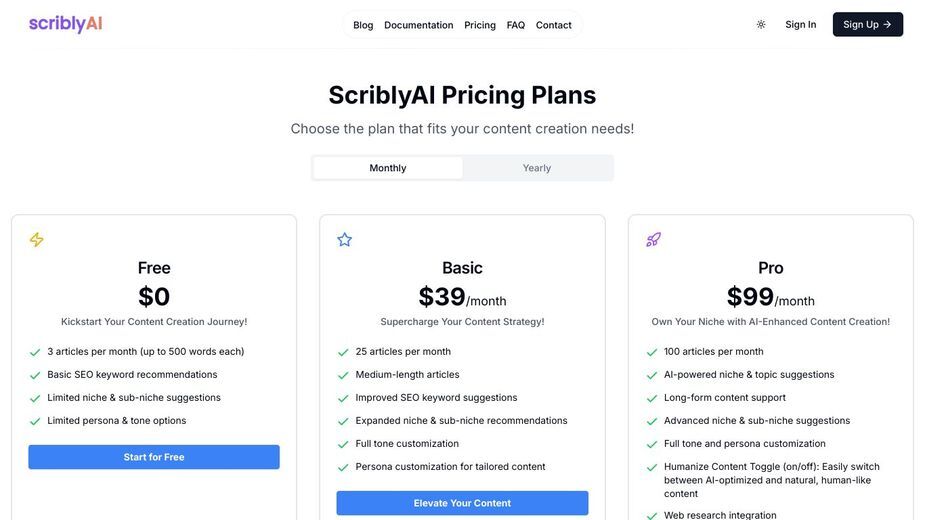Image resolution: width=925 pixels, height=520 pixels.
Task: Toggle the sun theme icon
Action: point(761,25)
